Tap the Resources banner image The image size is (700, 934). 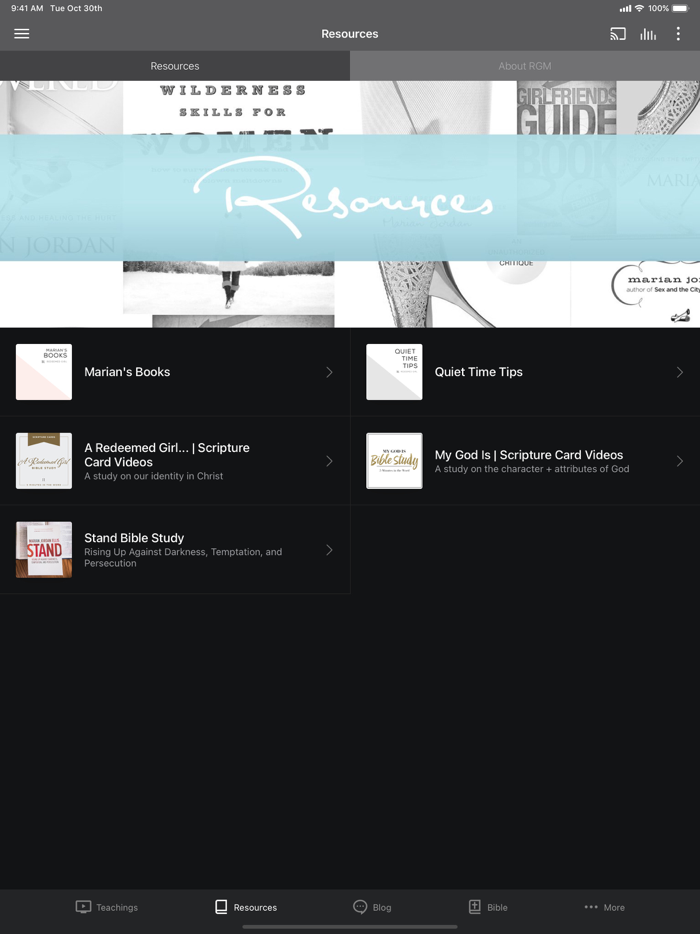350,204
